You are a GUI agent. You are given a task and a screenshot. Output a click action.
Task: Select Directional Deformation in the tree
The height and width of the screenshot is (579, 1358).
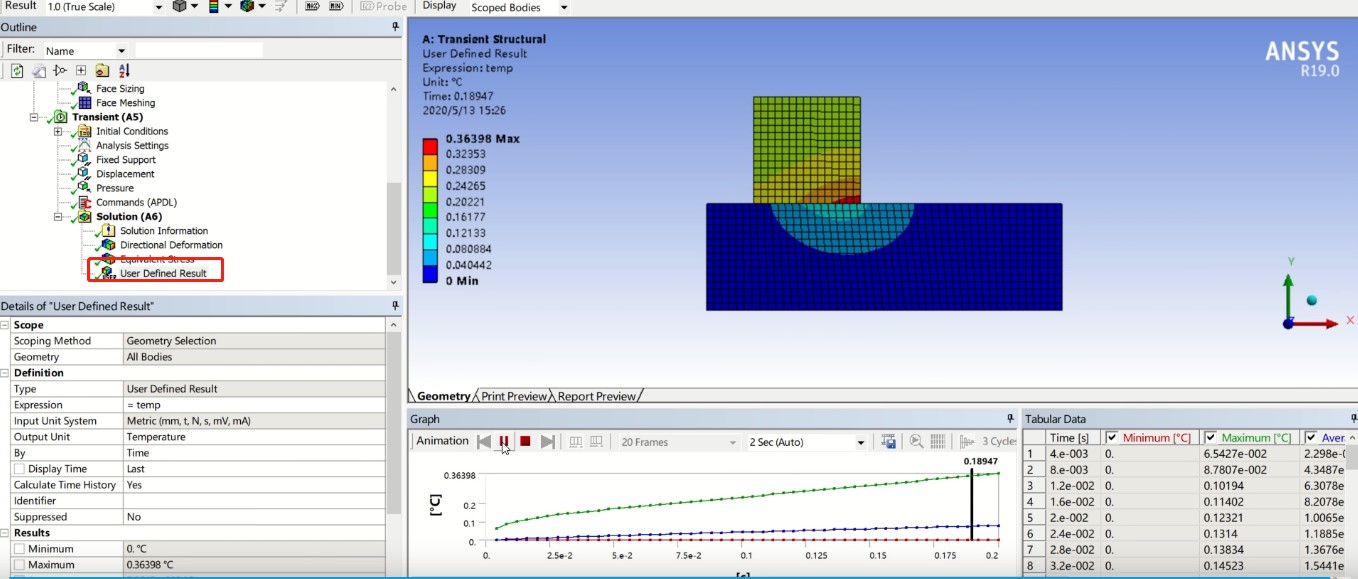171,245
